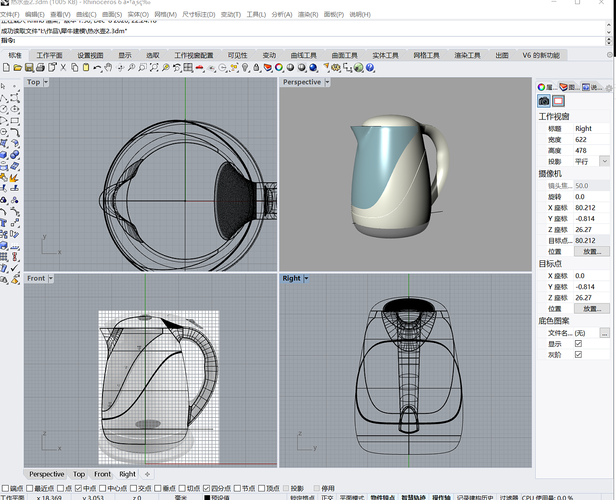
Task: Click the wallpaper file browse button
Action: coord(604,332)
